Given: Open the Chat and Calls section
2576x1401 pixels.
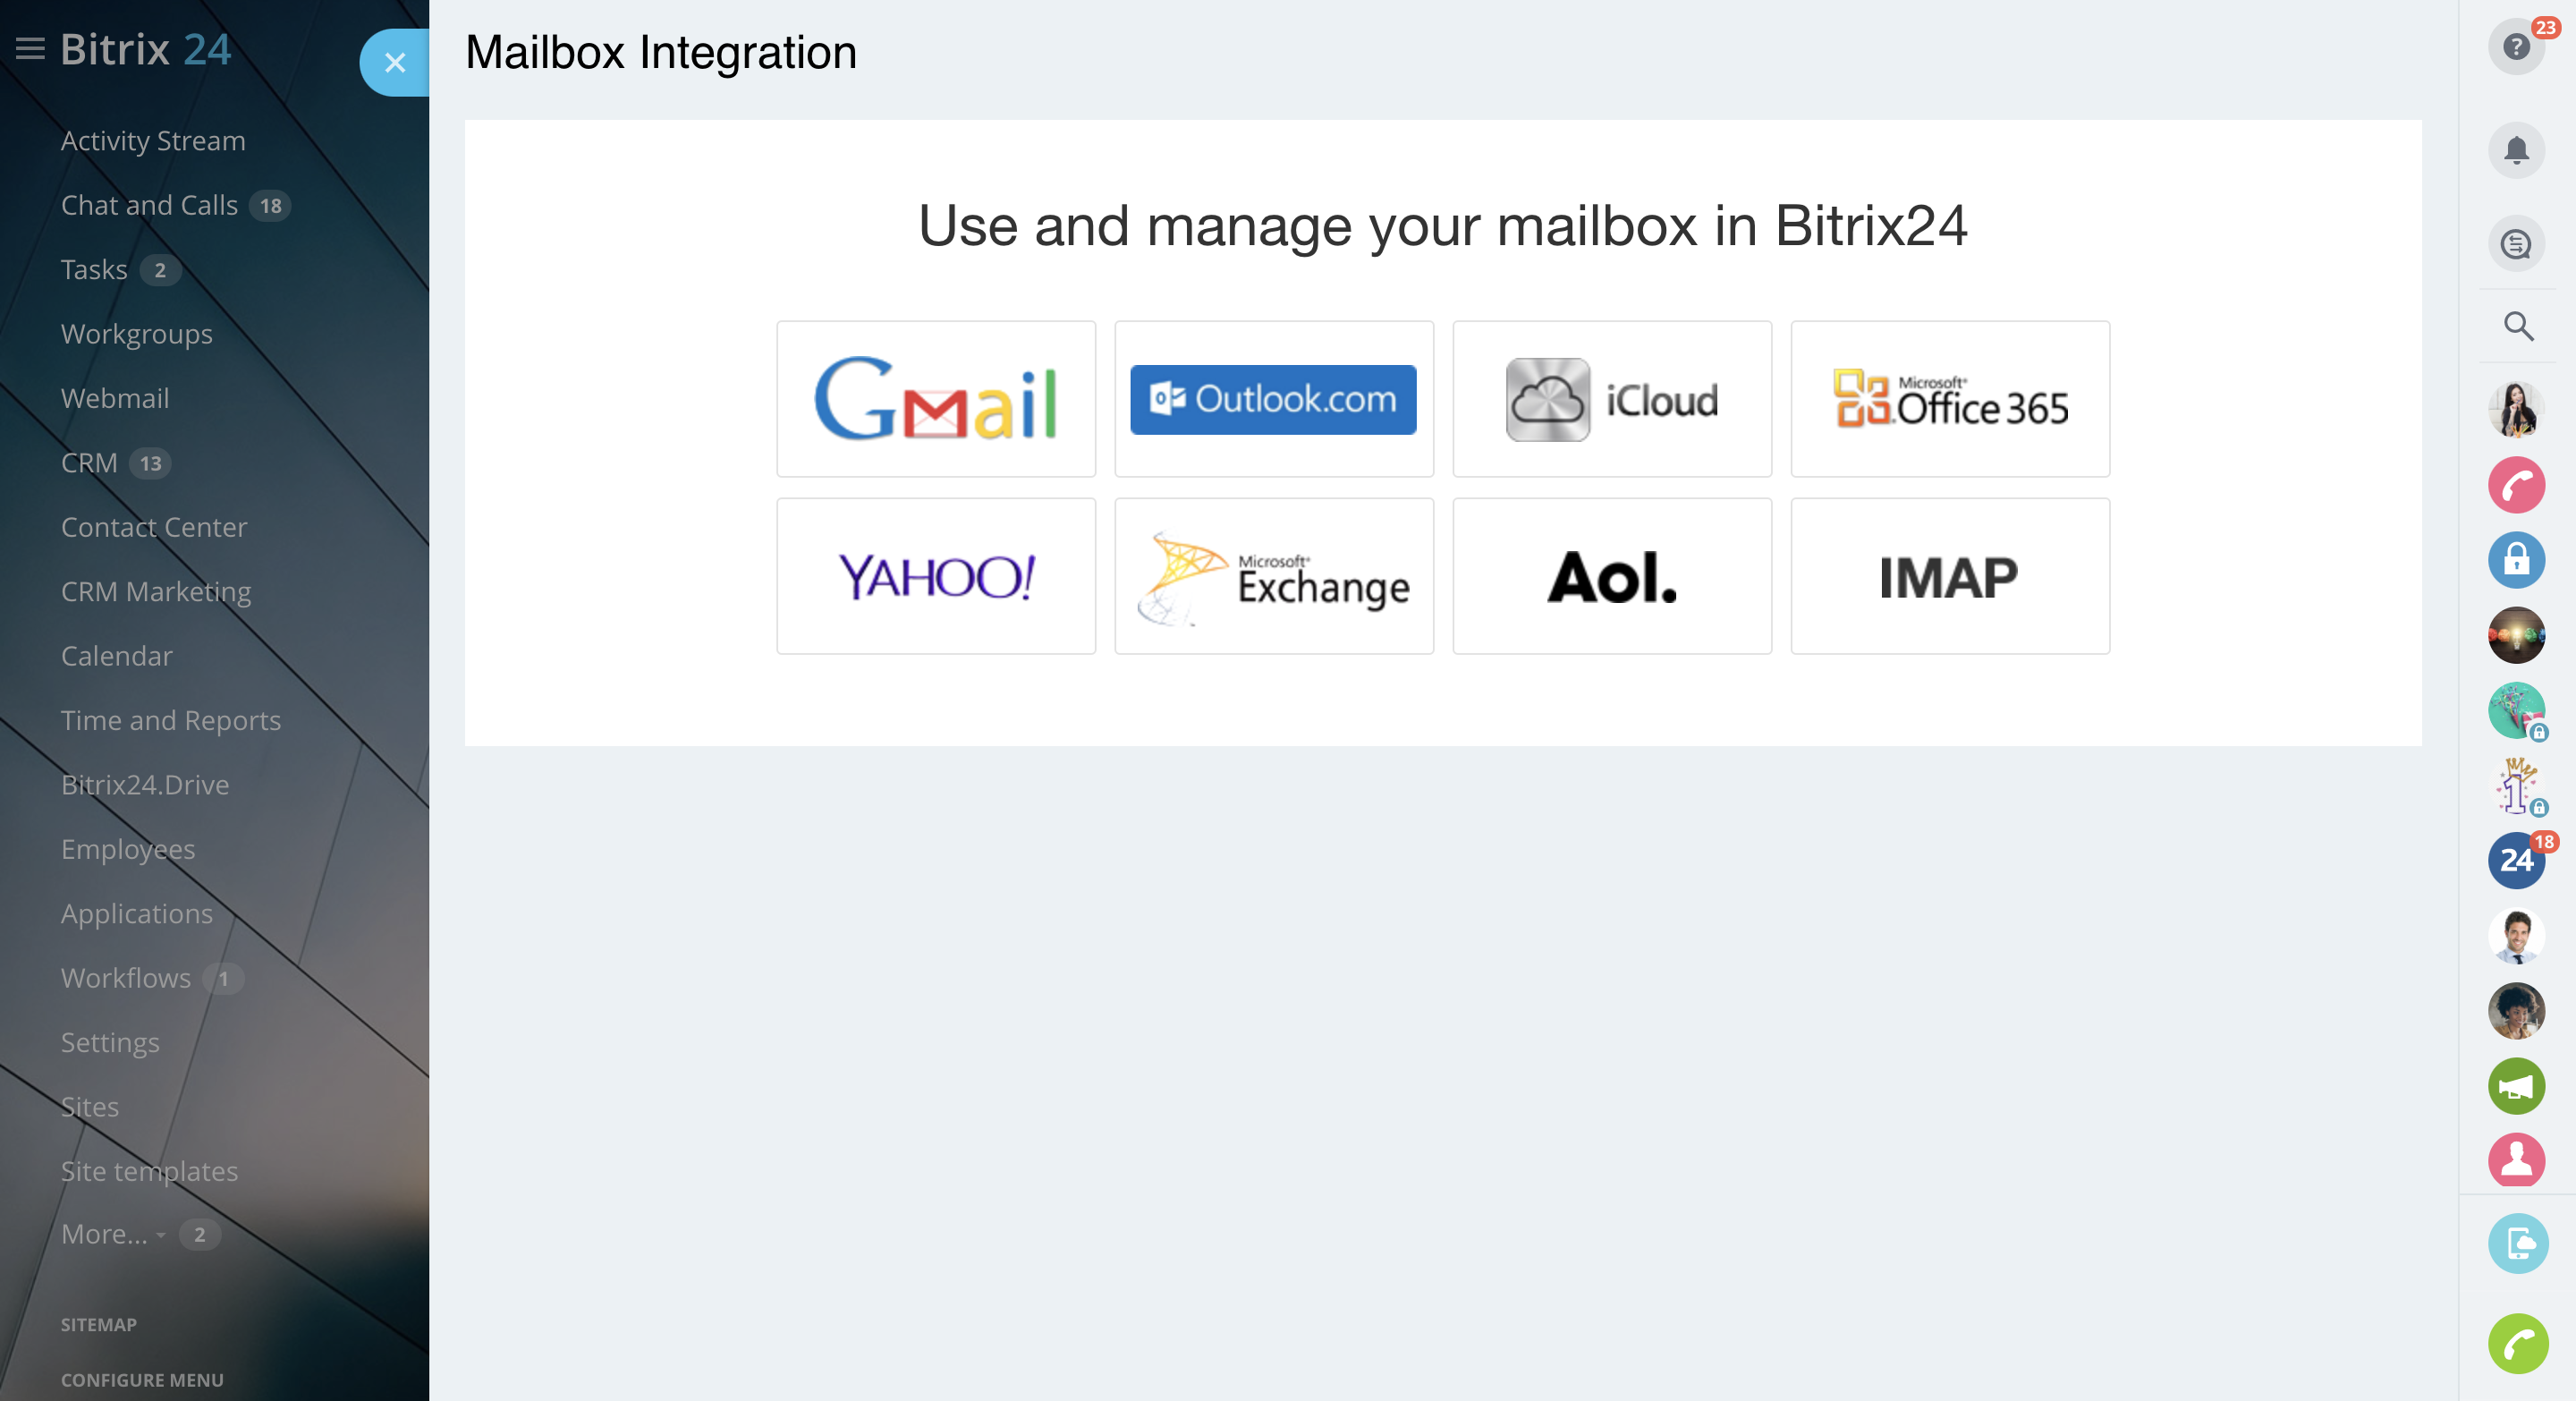Looking at the screenshot, I should [x=149, y=205].
